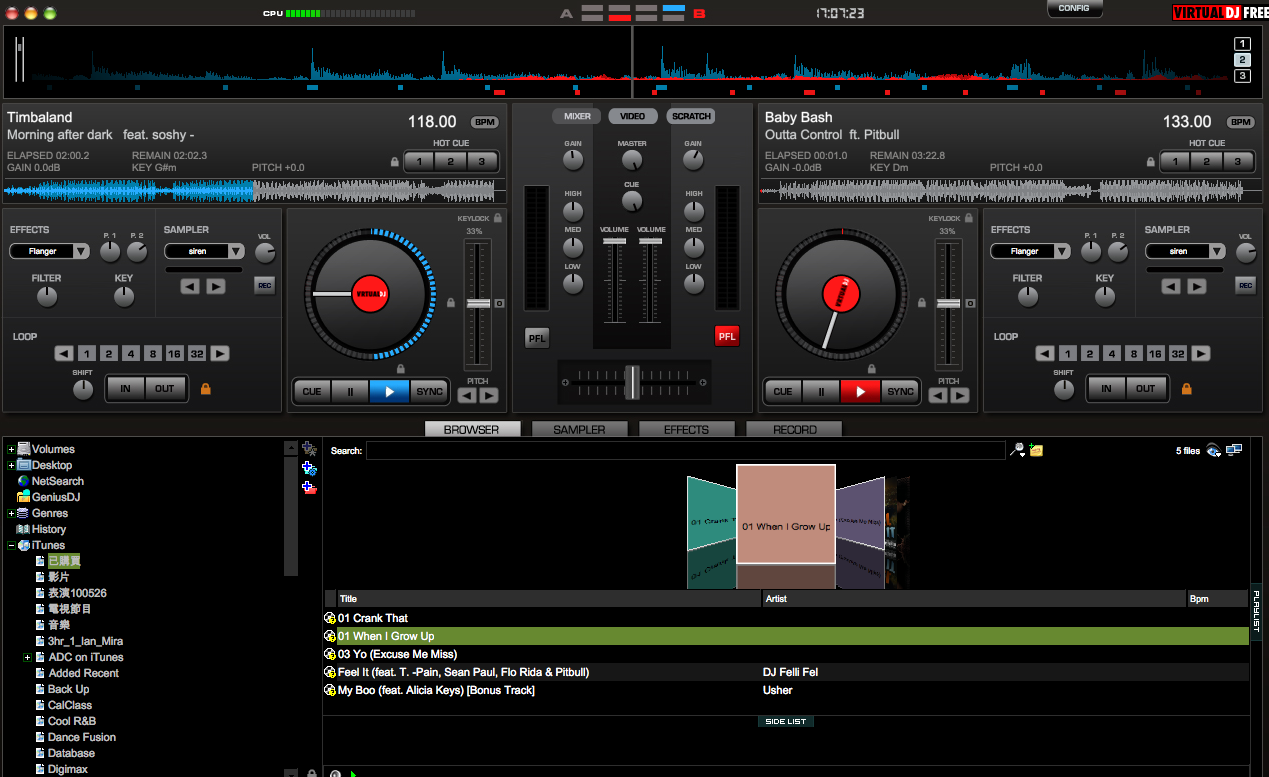Toggle KEYLOCK on the Baby Bash deck

click(x=969, y=217)
